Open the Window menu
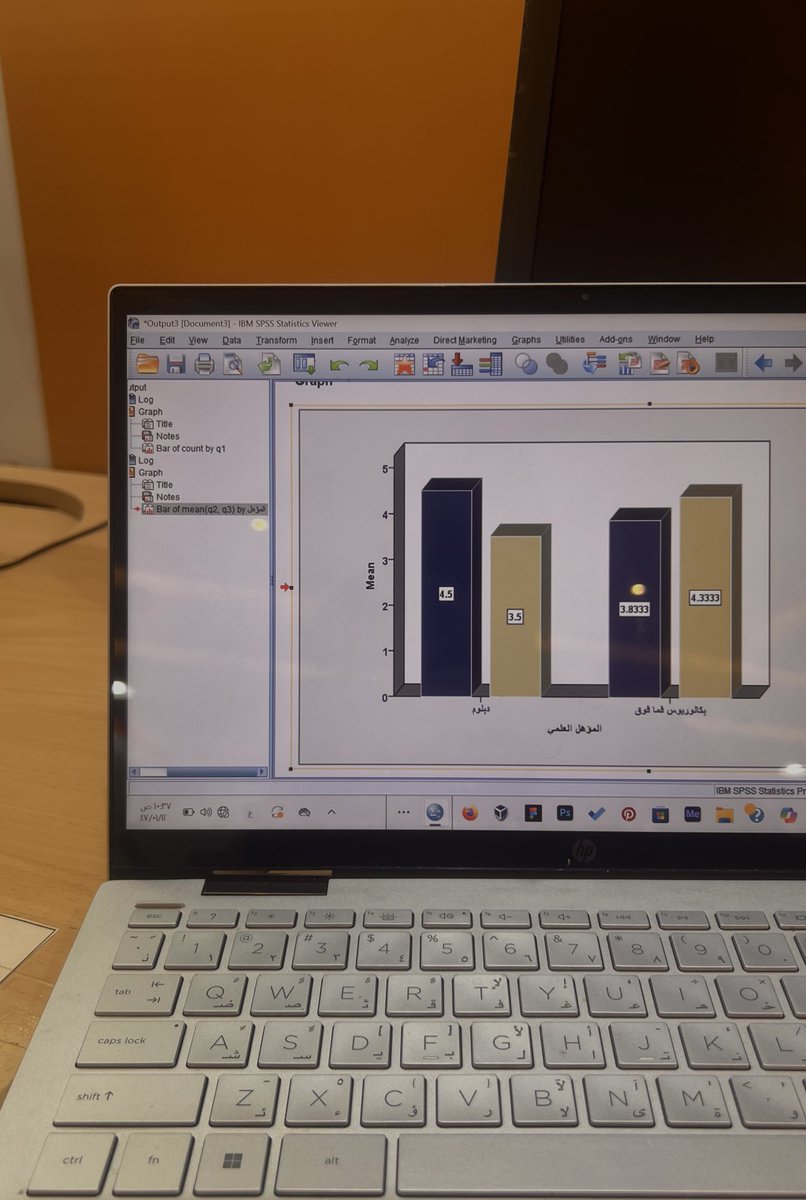The width and height of the screenshot is (806, 1200). 664,339
